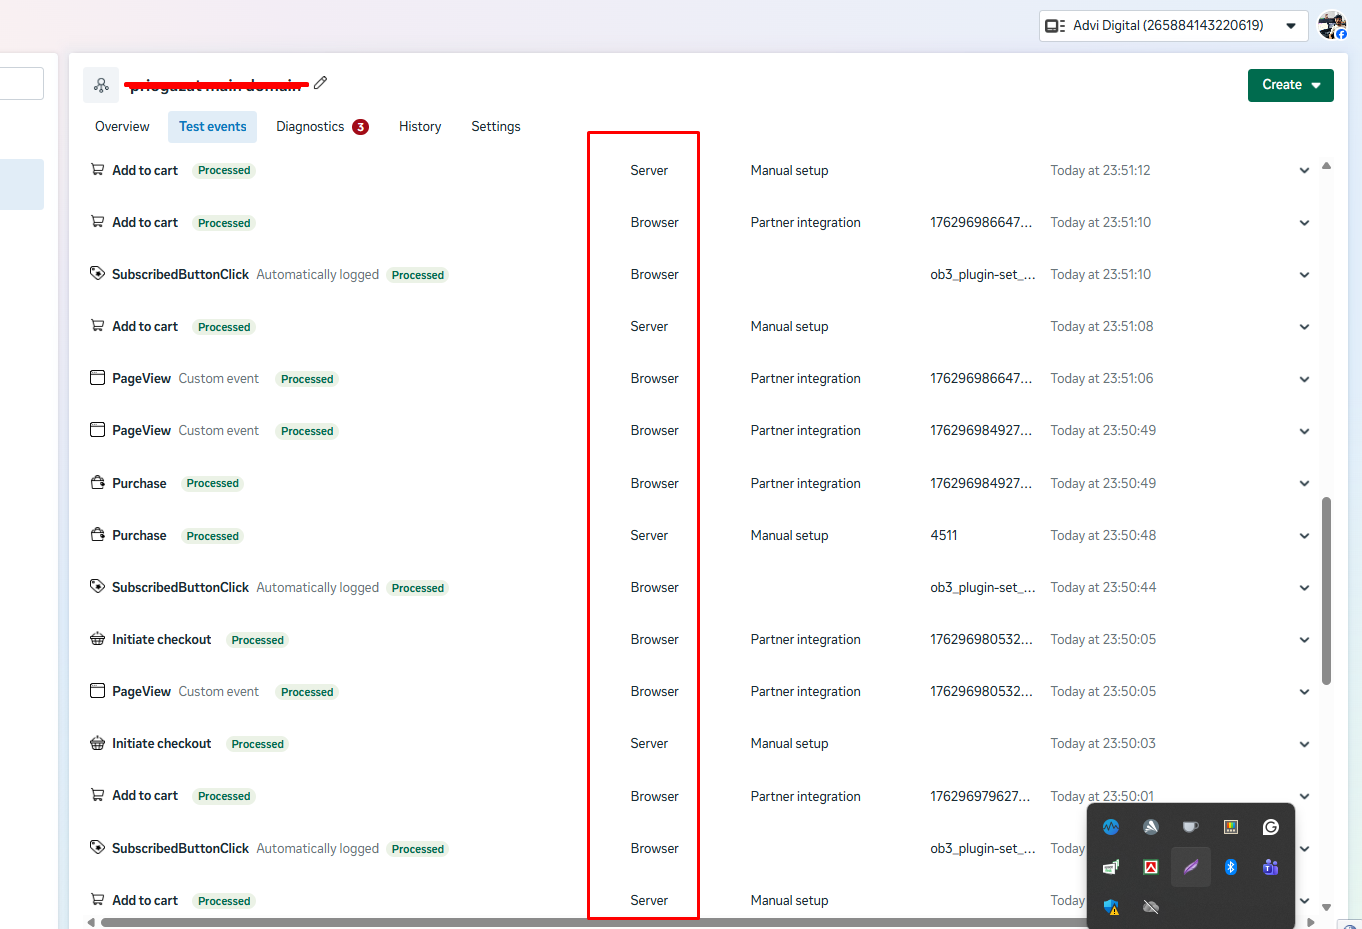Switch to the Overview tab
The image size is (1362, 929).
pos(122,127)
